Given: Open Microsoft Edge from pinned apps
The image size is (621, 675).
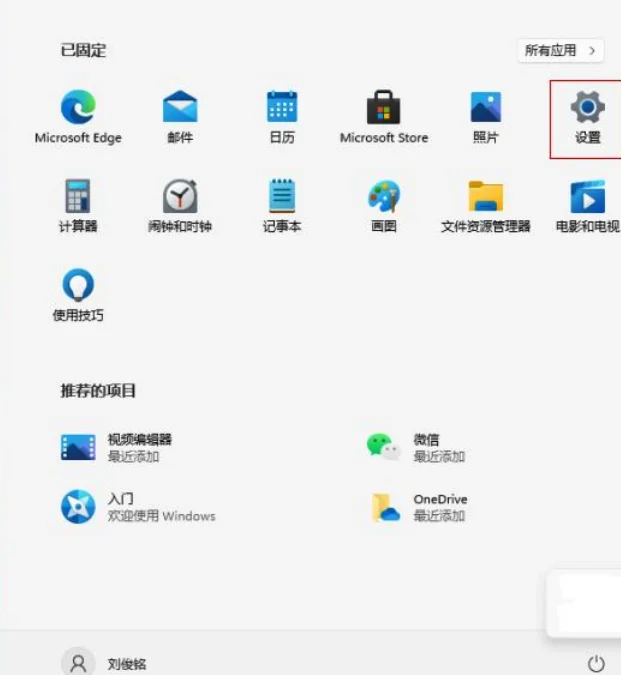Looking at the screenshot, I should point(78,116).
